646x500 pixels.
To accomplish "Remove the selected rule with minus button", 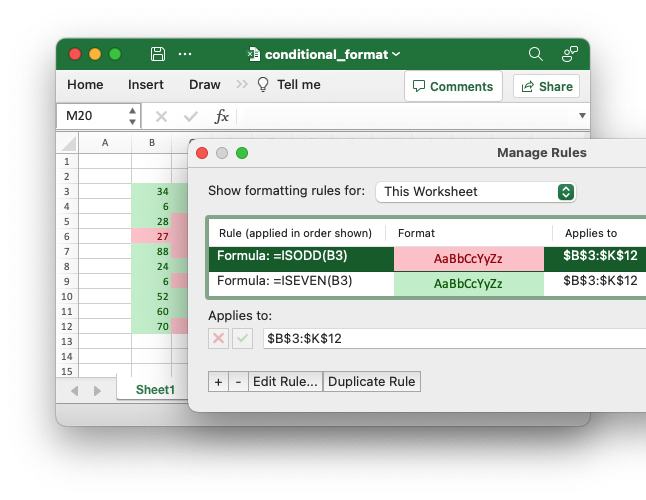I will click(237, 381).
